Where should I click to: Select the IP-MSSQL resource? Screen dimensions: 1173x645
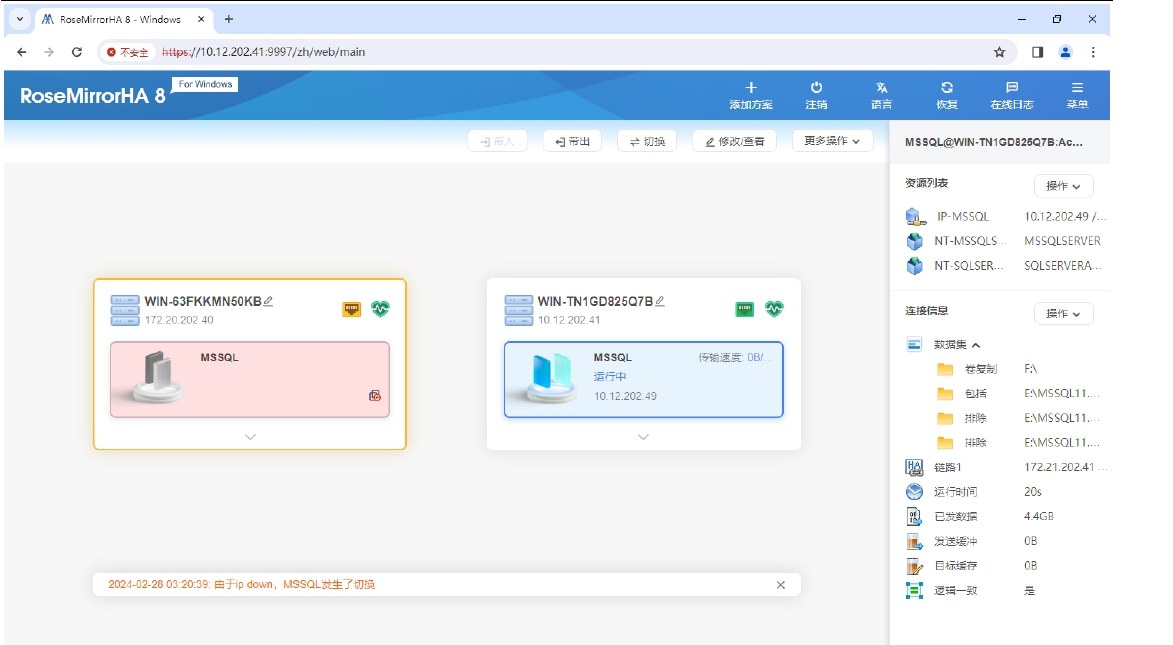[x=1007, y=217]
